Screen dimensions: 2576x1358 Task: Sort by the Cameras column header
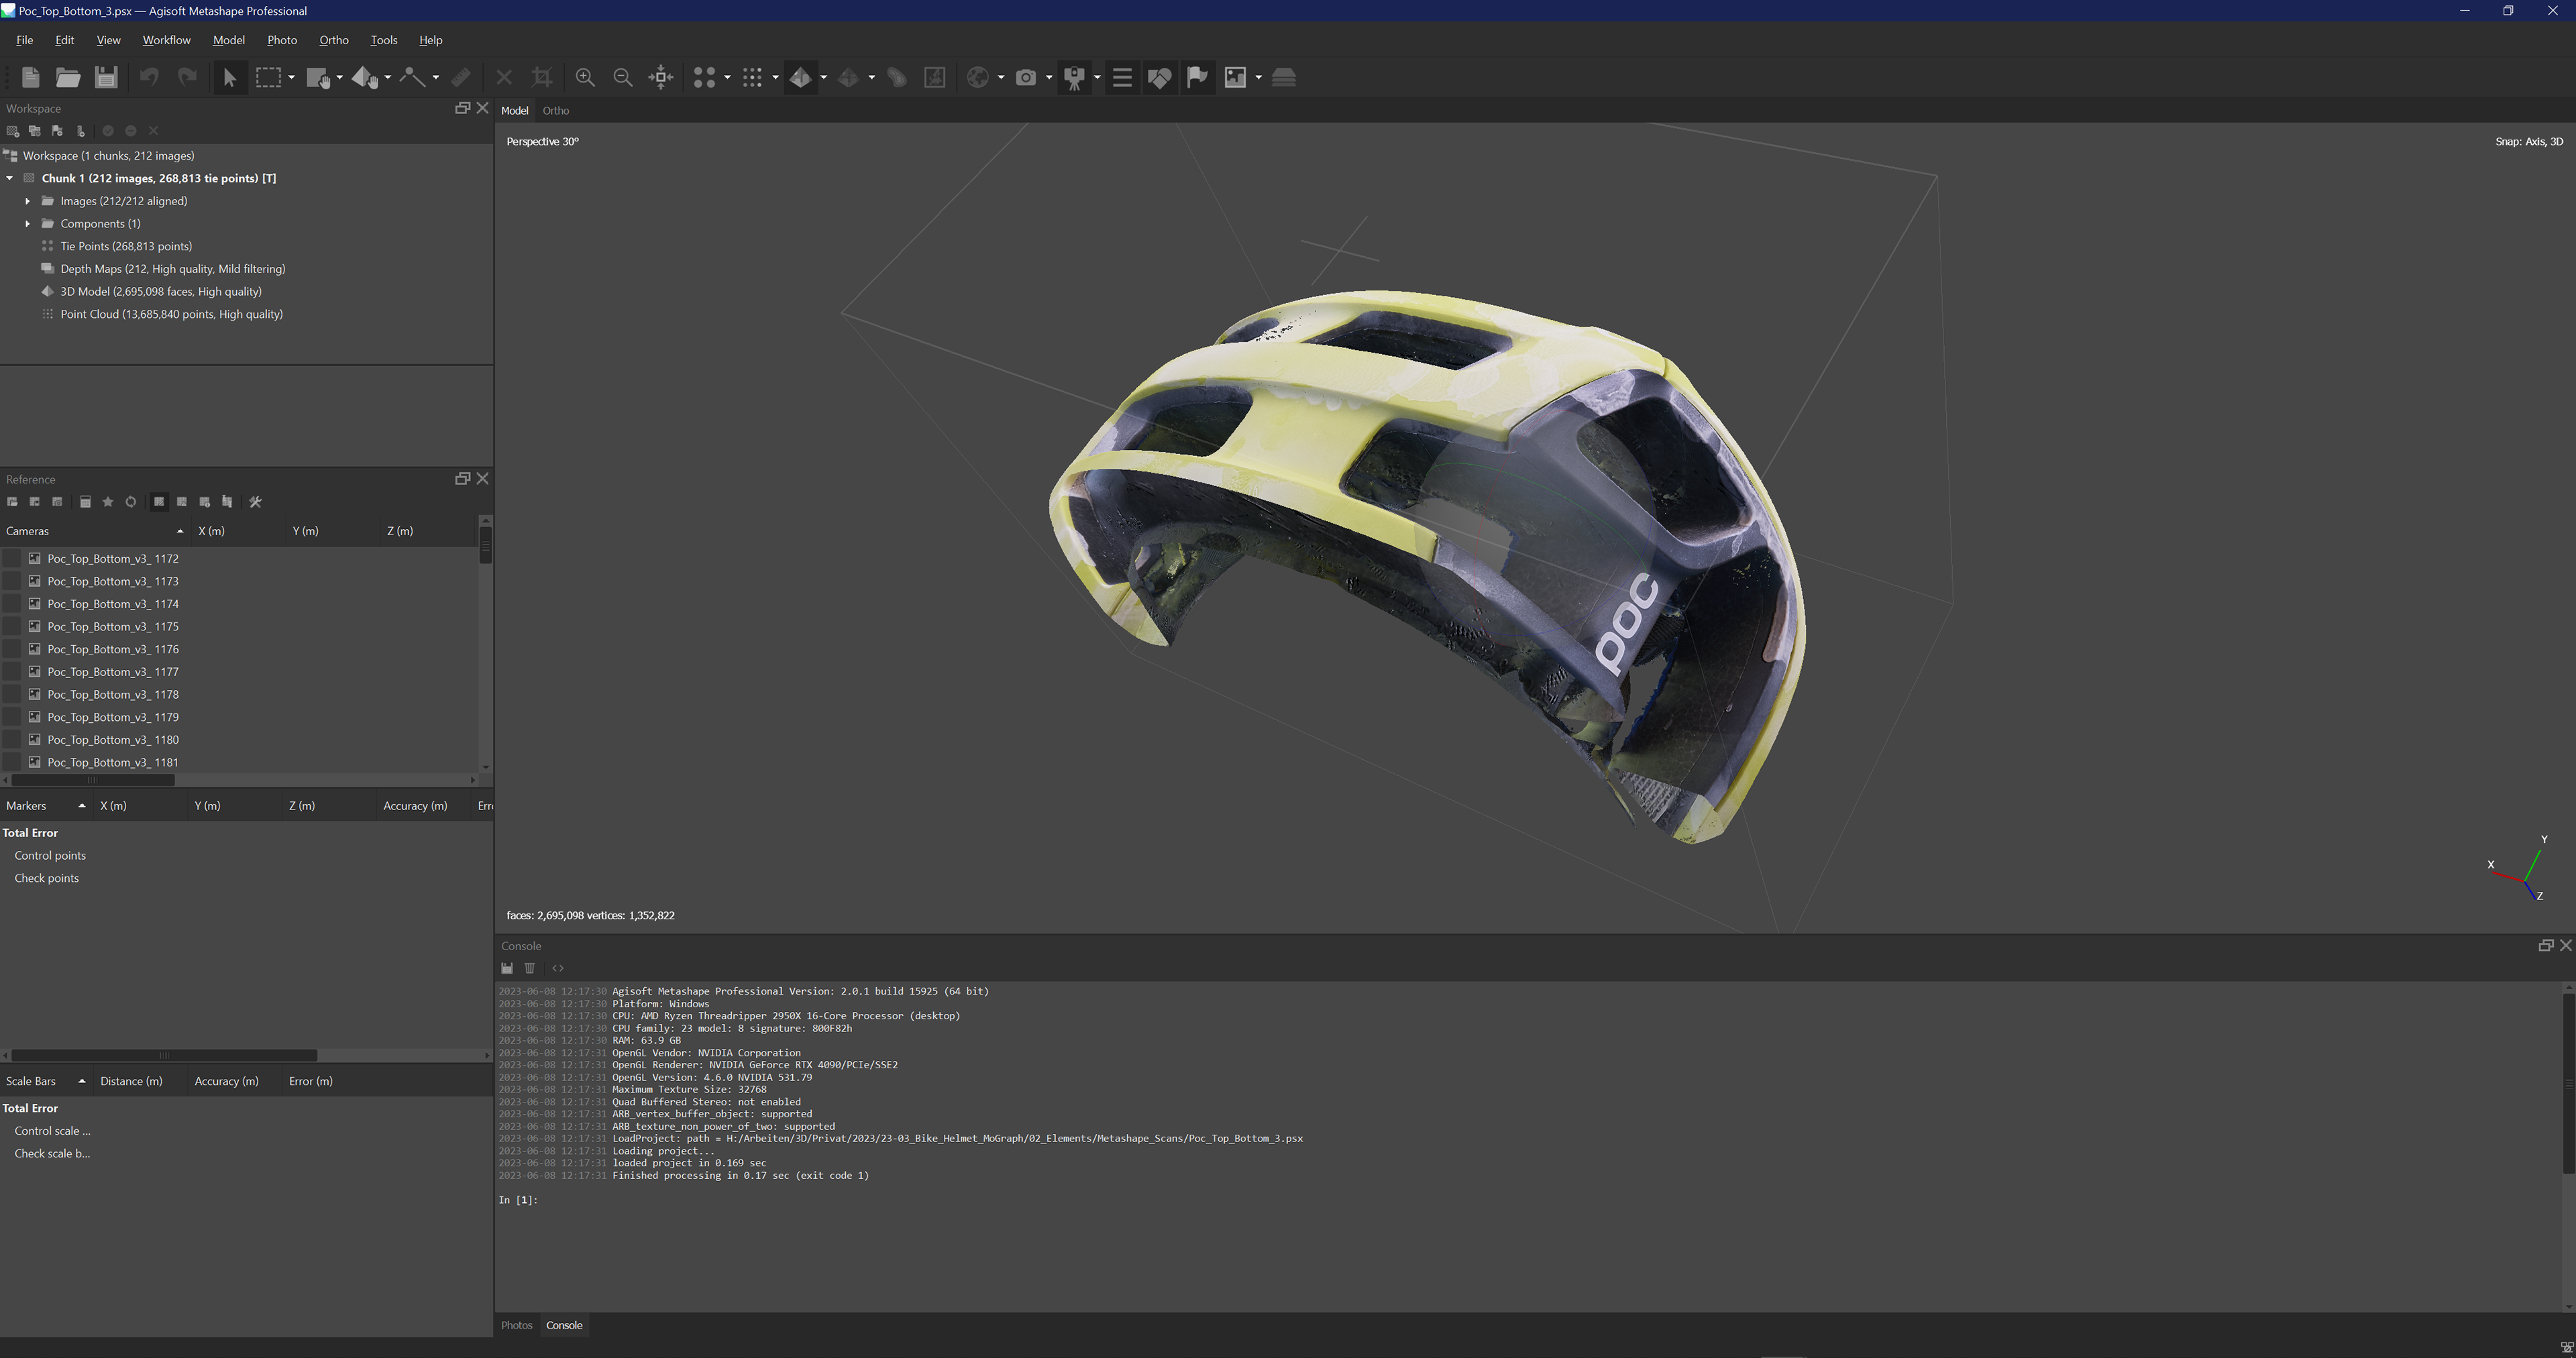pos(95,531)
